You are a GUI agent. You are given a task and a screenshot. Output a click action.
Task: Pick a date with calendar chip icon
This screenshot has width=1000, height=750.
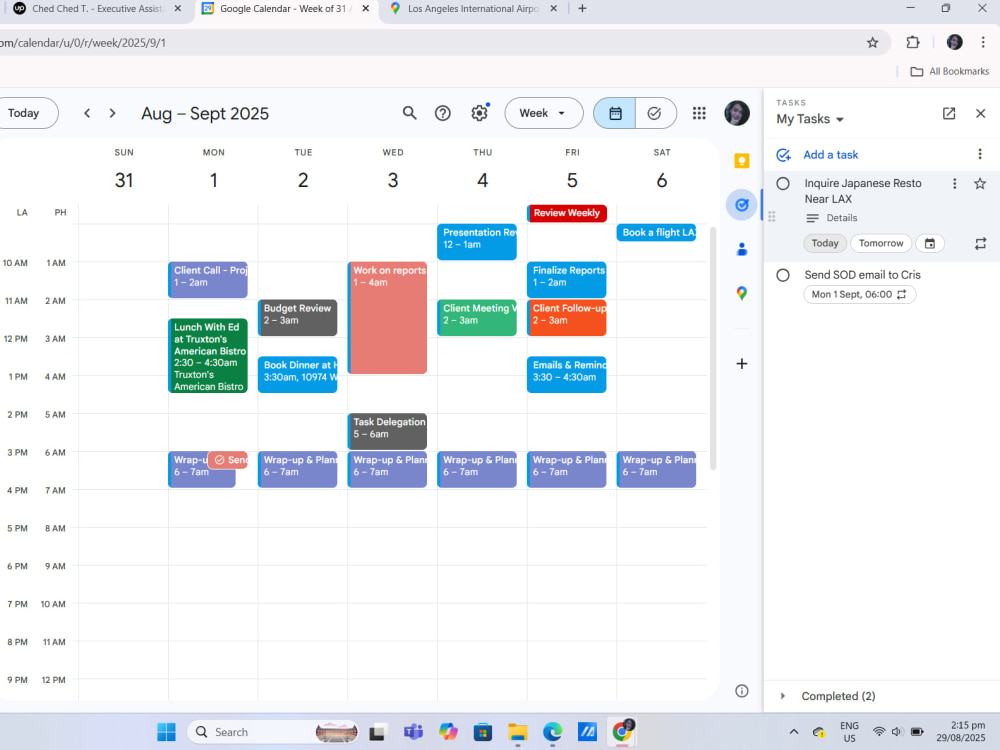coord(930,244)
